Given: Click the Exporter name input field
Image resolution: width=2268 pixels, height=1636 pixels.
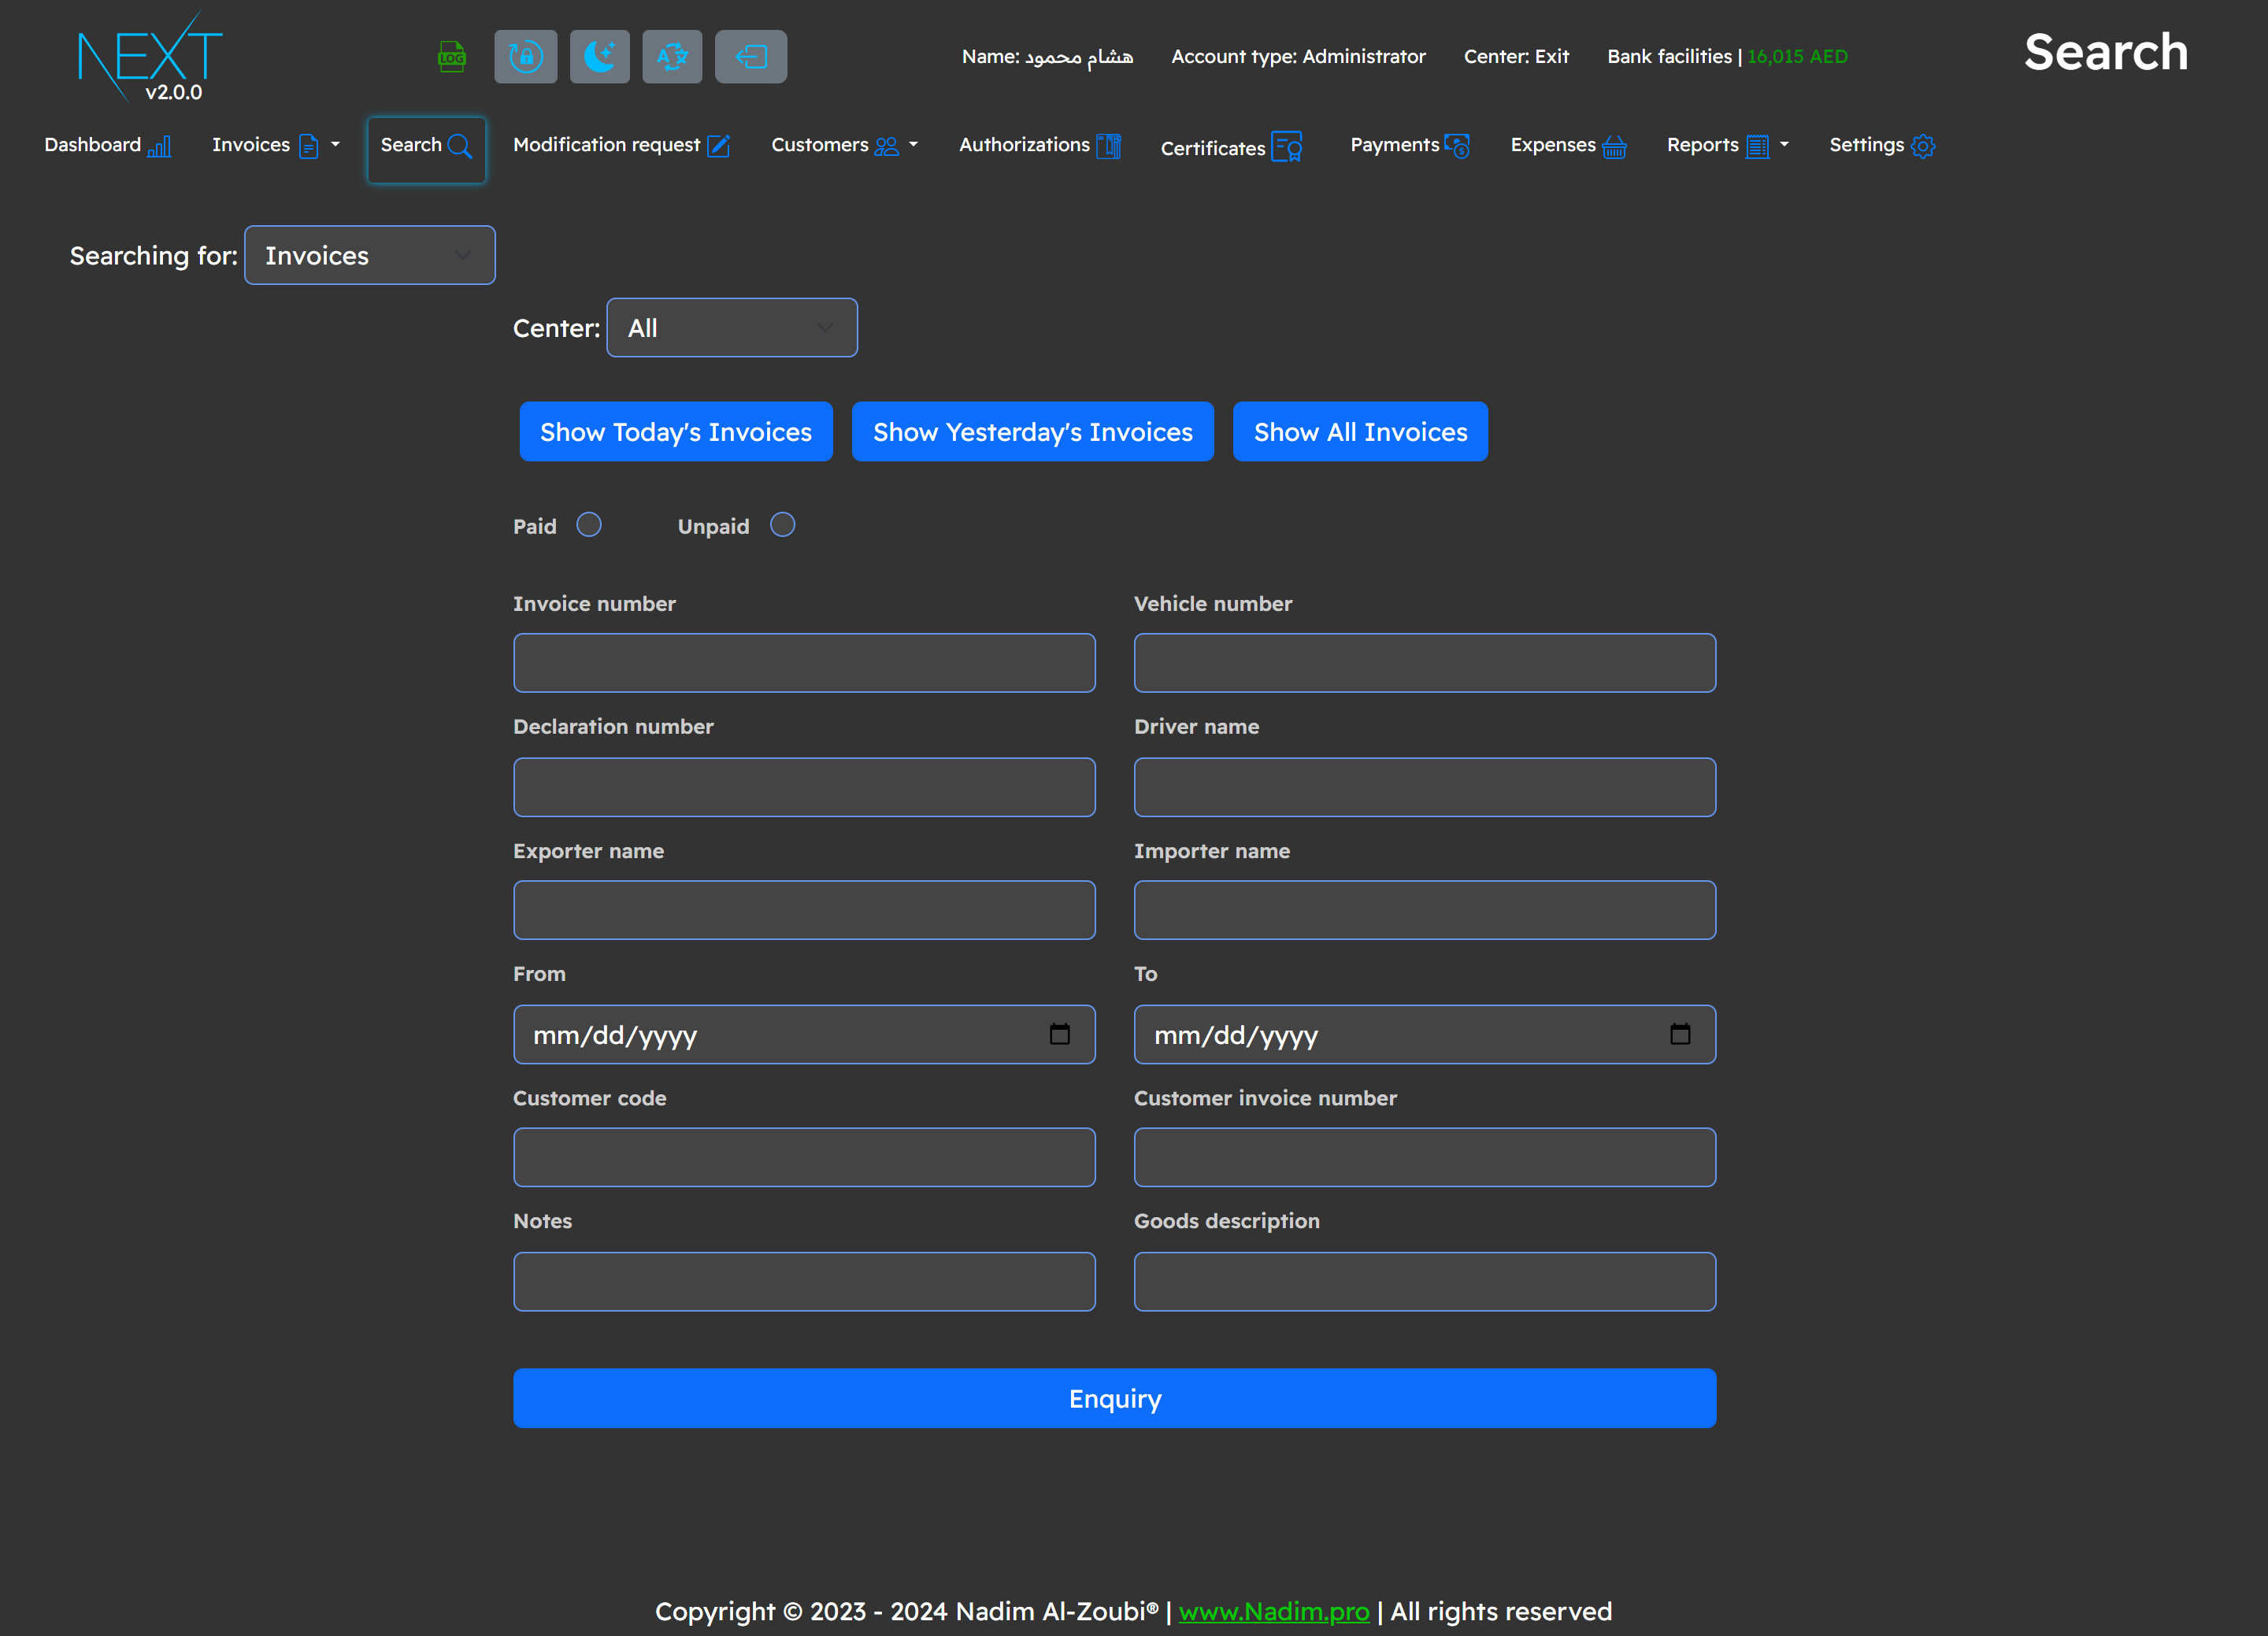Looking at the screenshot, I should [803, 910].
